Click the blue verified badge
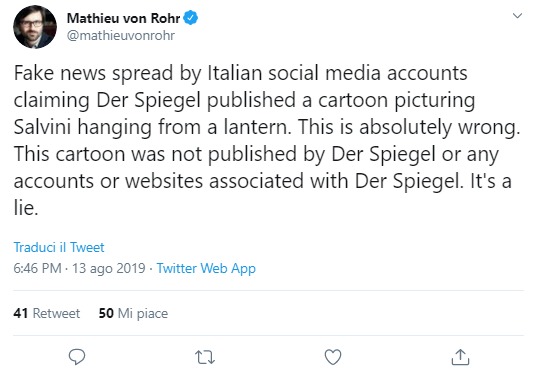Image resolution: width=533 pixels, height=377 pixels. pyautogui.click(x=191, y=18)
